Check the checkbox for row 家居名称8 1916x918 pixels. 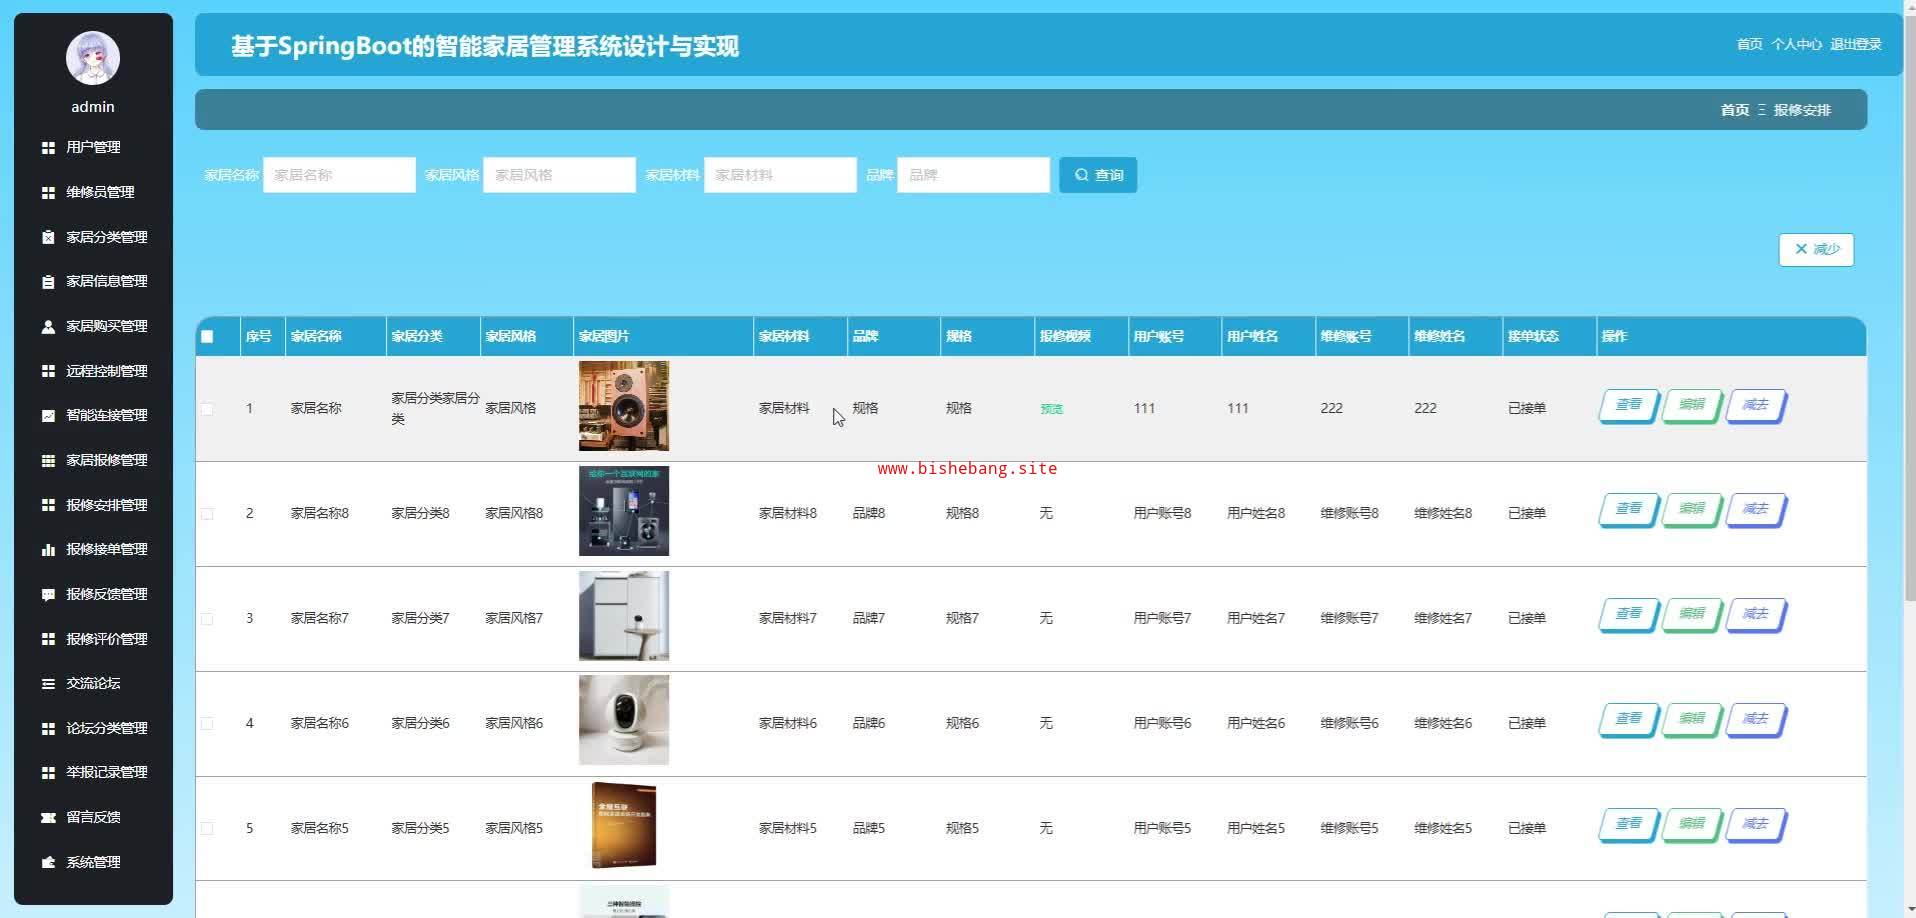(x=207, y=514)
